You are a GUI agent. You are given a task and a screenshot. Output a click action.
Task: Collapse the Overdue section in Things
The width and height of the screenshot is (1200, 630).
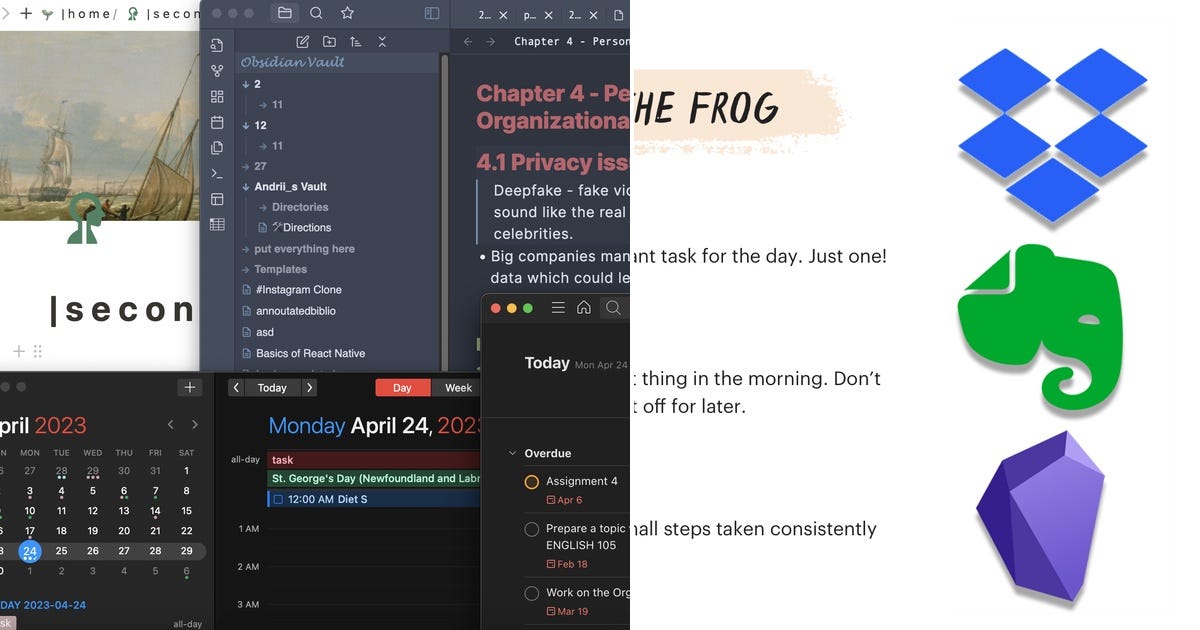click(x=512, y=453)
